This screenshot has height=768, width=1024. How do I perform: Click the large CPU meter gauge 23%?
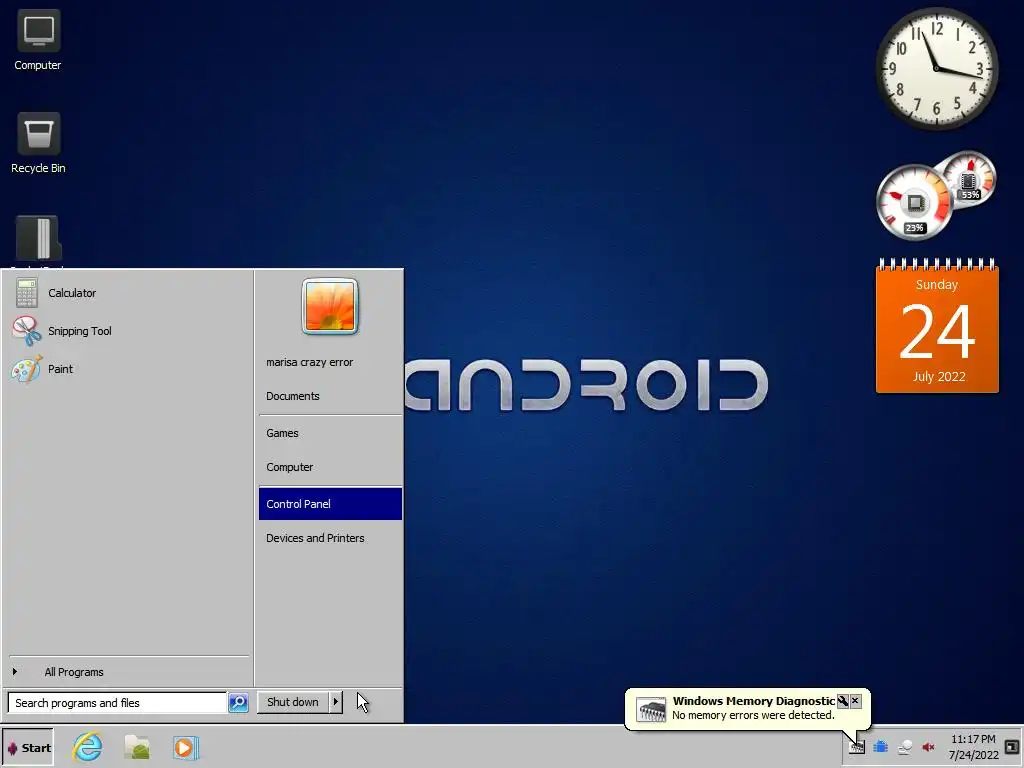click(914, 202)
